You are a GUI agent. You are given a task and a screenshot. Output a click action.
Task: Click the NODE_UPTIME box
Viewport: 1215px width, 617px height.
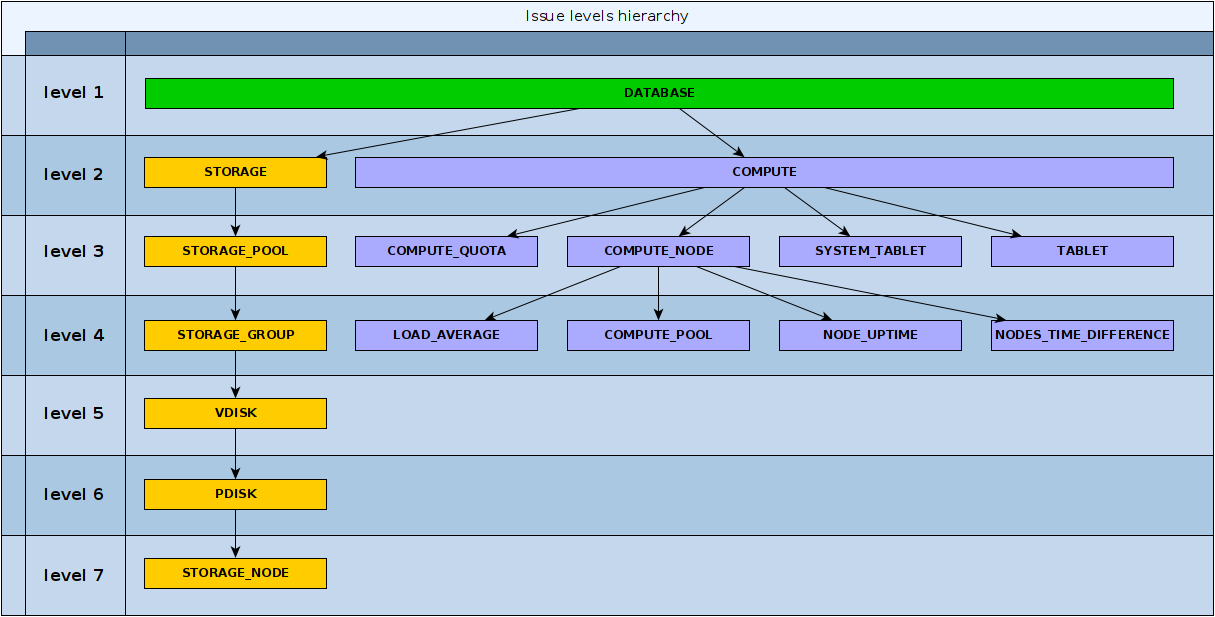click(x=870, y=335)
